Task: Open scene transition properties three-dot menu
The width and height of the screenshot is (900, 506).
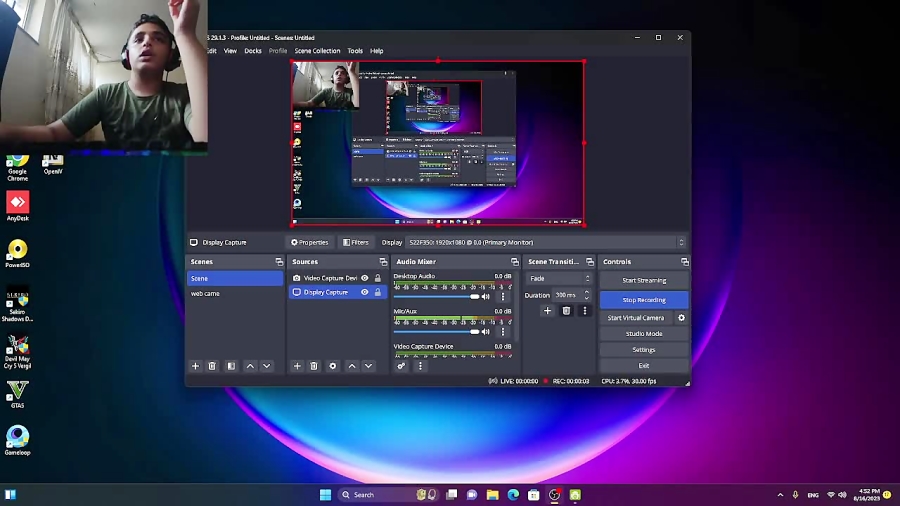Action: (x=585, y=311)
